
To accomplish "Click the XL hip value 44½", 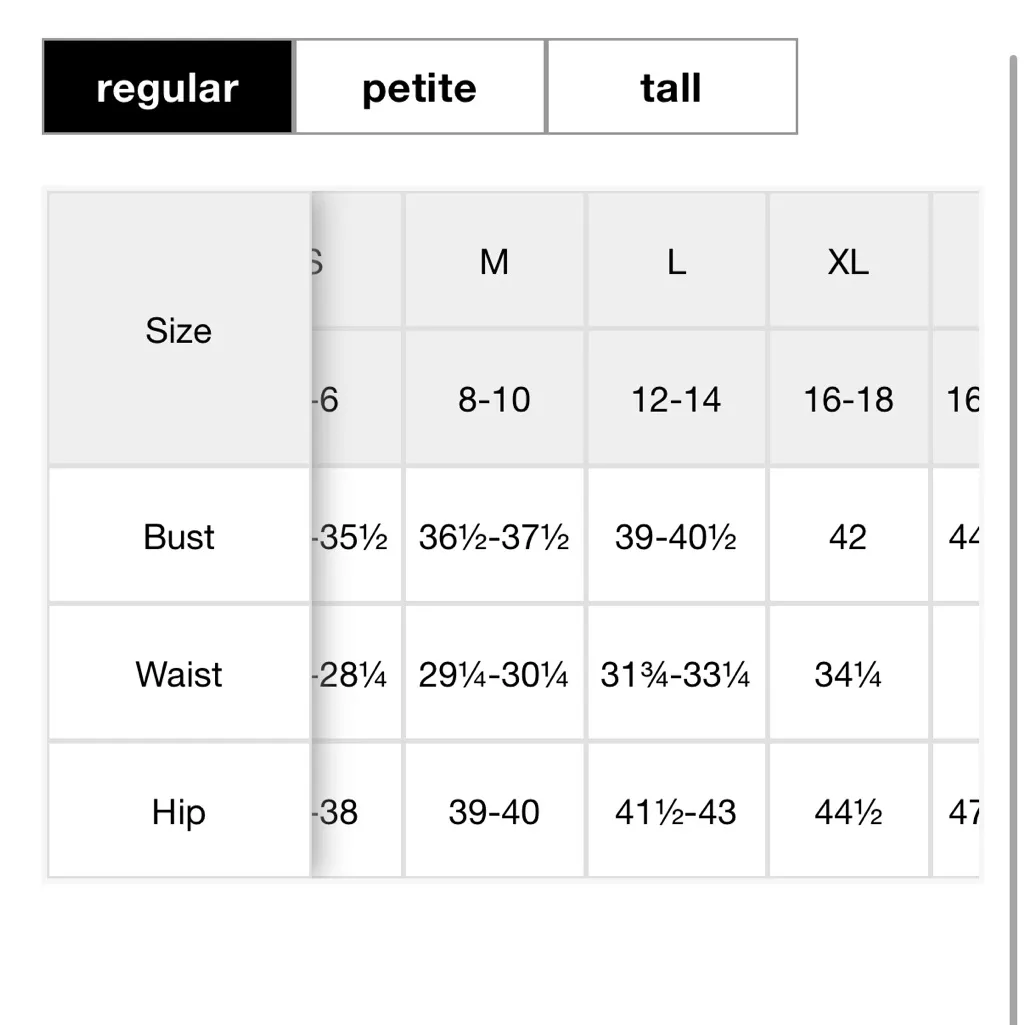I will point(849,812).
